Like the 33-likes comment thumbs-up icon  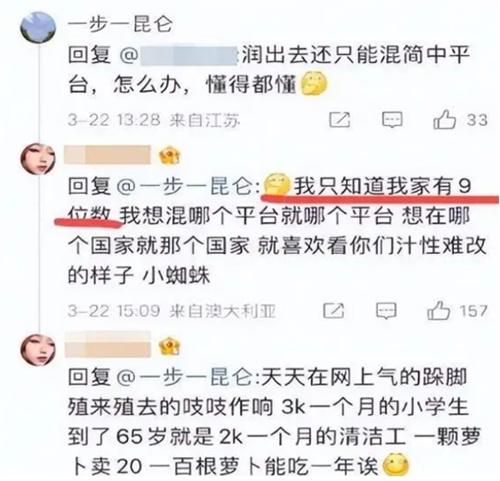coord(445,119)
